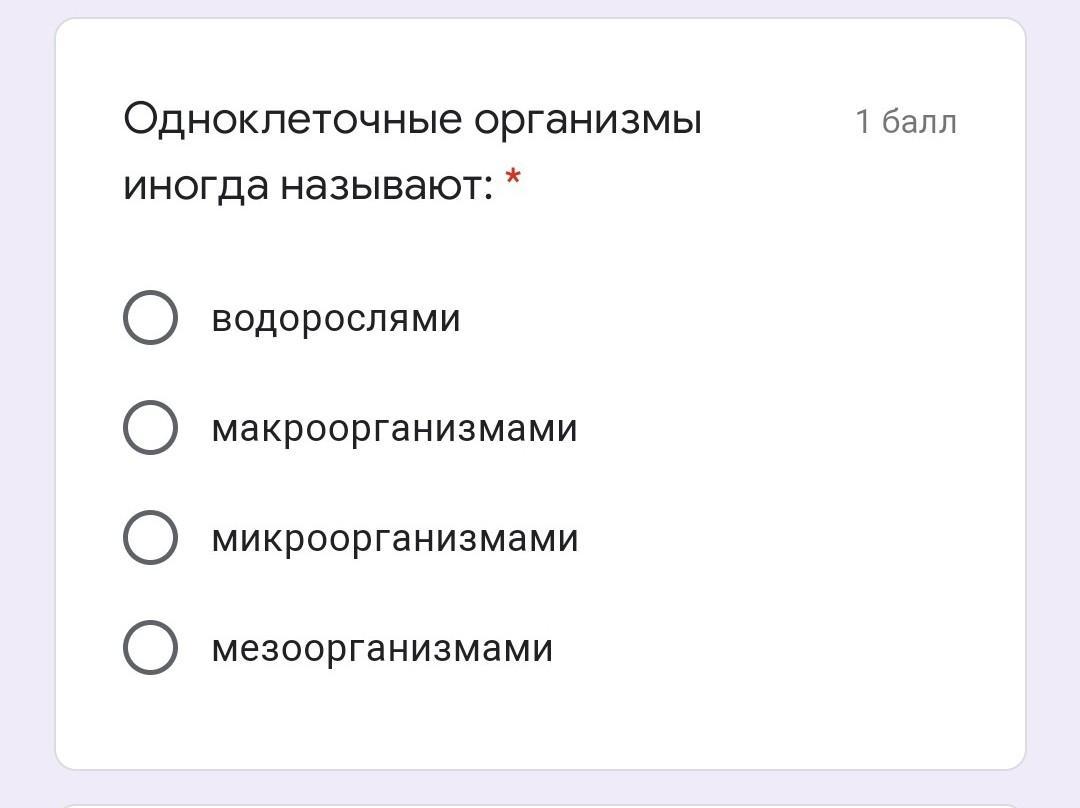1080x808 pixels.
Task: Mark the "микроорганизмами" radio button
Action: 150,538
